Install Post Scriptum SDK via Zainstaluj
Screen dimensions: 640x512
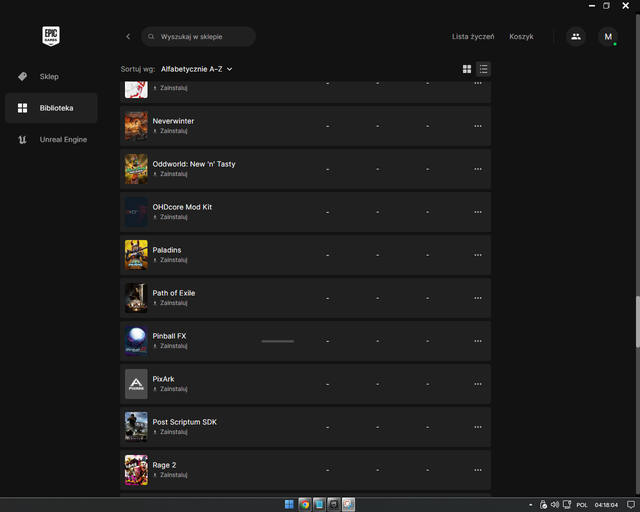click(x=170, y=432)
